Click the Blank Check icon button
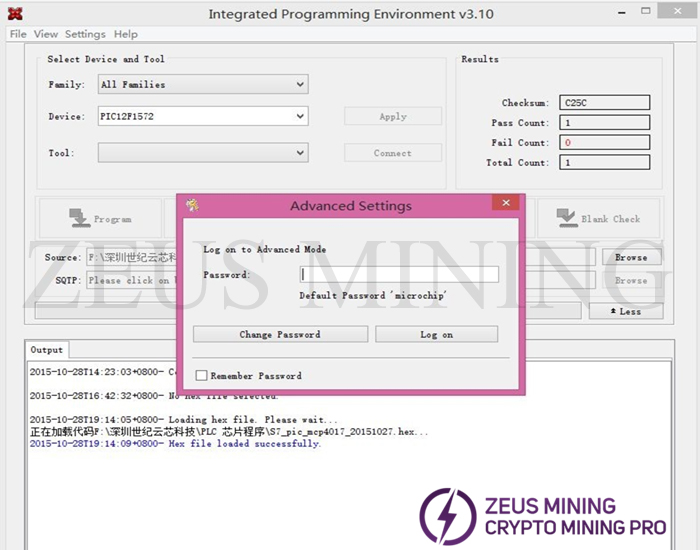Viewport: 700px width, 550px height. click(597, 218)
